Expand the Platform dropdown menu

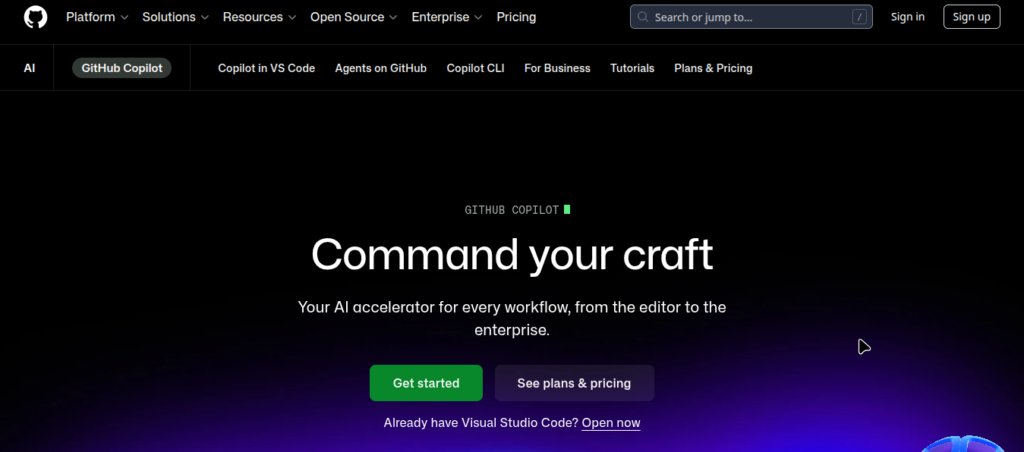(x=97, y=17)
